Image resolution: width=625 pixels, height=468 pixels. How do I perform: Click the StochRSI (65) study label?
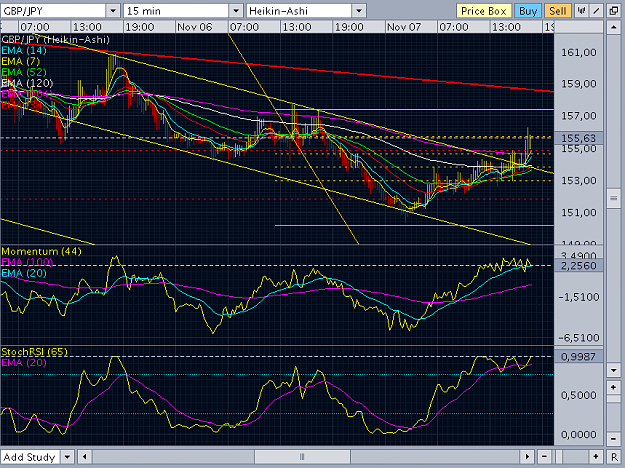tap(35, 352)
